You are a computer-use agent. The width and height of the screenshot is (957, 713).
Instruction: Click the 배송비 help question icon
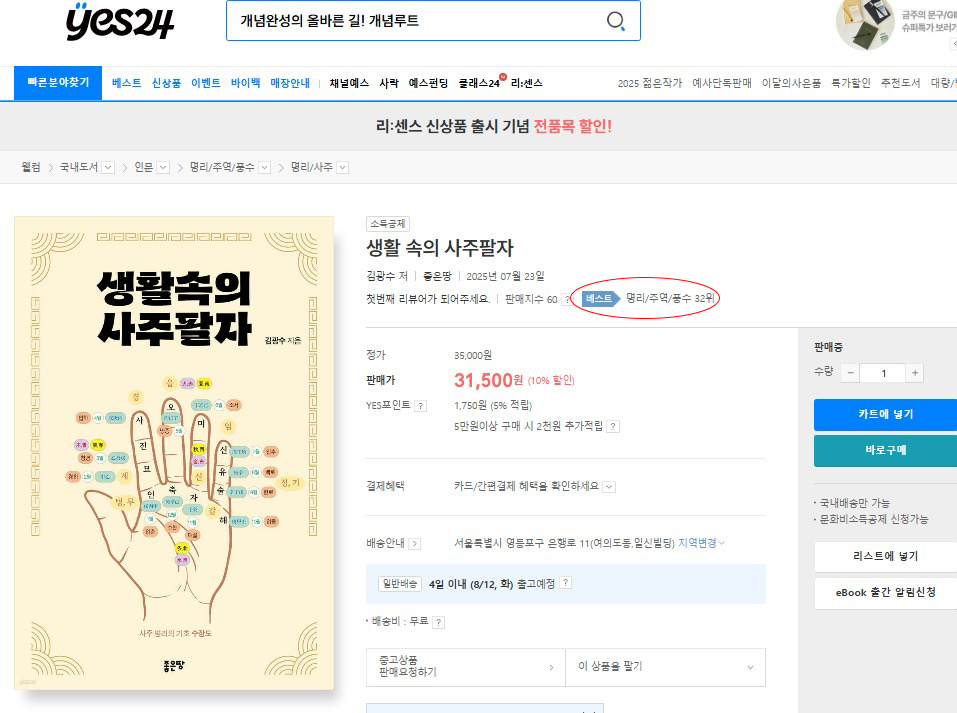coord(438,622)
